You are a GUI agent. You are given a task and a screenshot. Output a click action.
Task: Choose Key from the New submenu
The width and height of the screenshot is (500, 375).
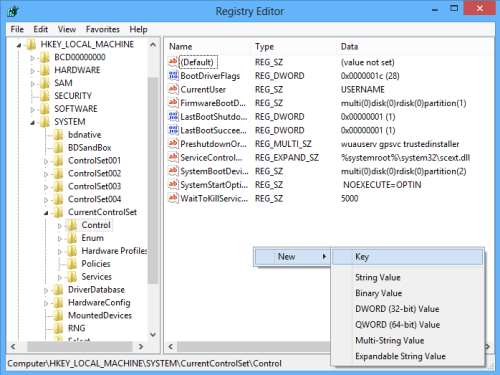tap(407, 257)
